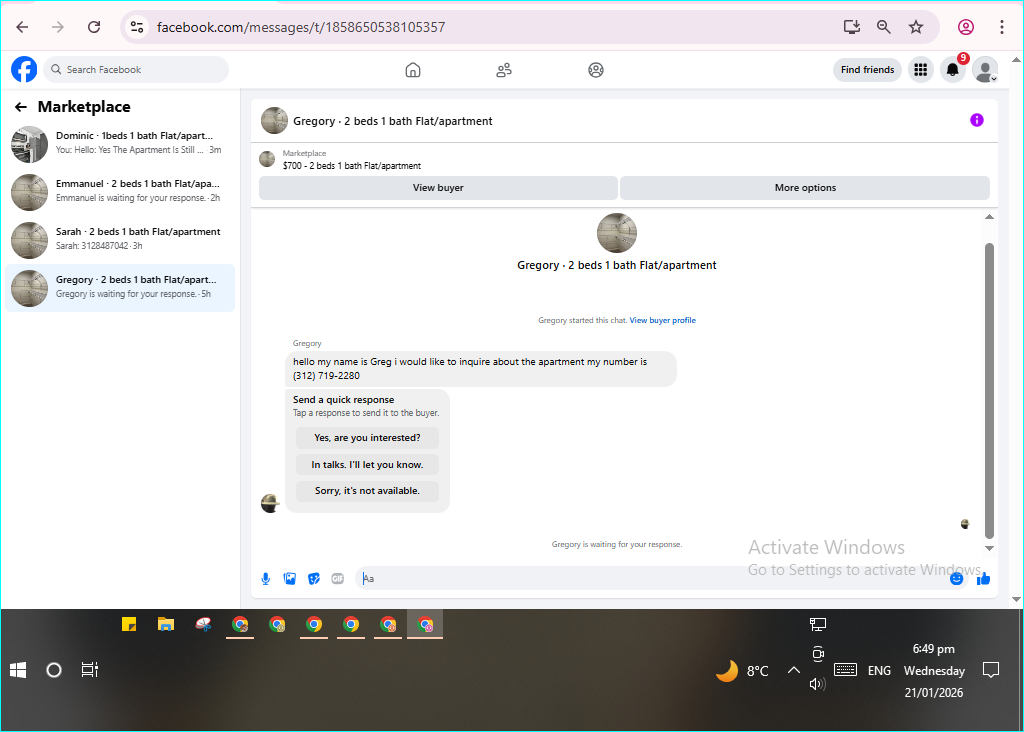The width and height of the screenshot is (1024, 732).
Task: Open Task View in taskbar
Action: tap(90, 670)
